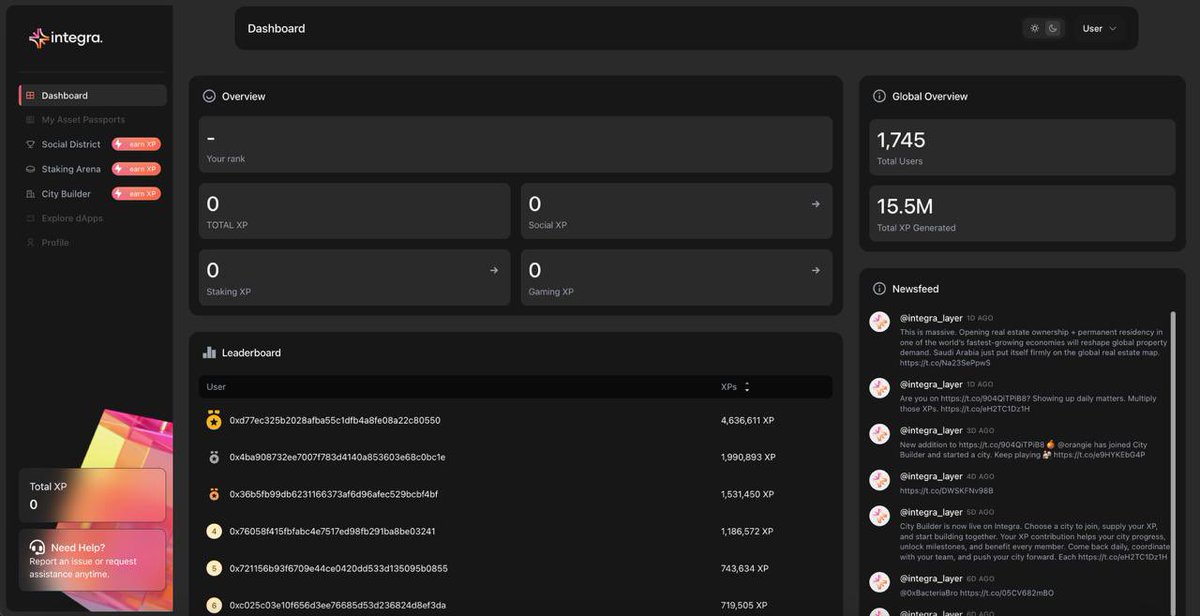Select address 0x76058f415fbfabc4e7517ed98fb291ba8be03241
The height and width of the screenshot is (616, 1200).
point(332,531)
